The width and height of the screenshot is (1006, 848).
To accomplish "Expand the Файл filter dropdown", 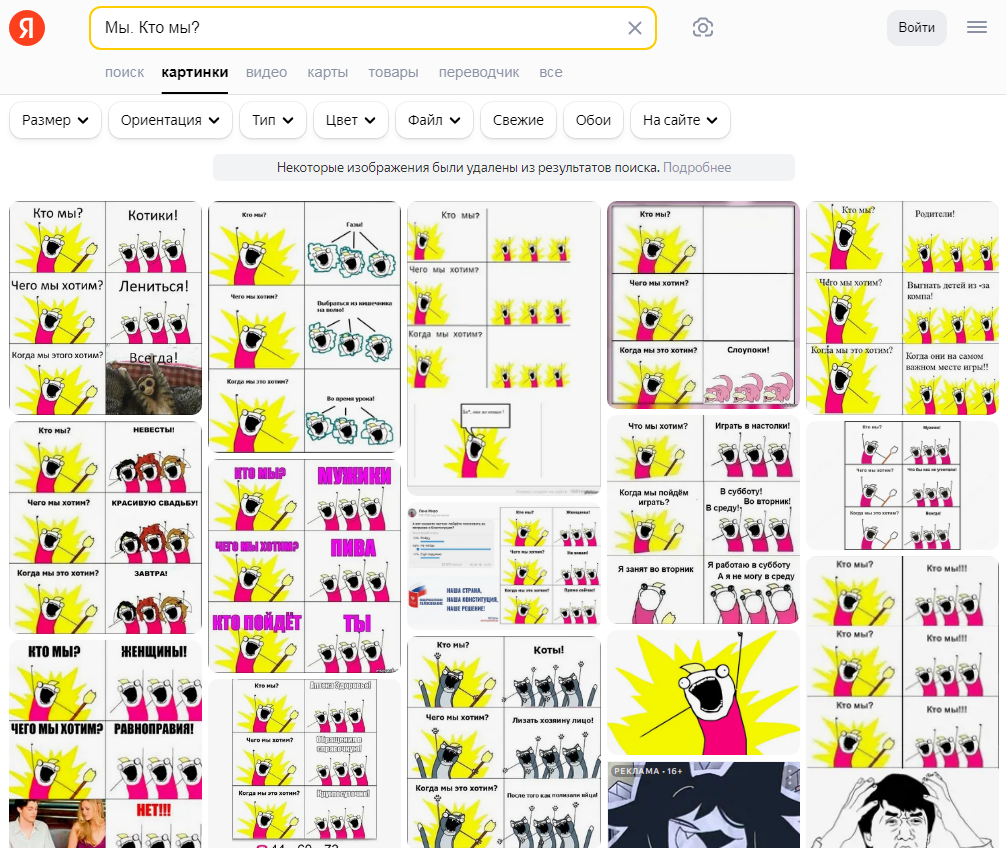I will pos(434,120).
